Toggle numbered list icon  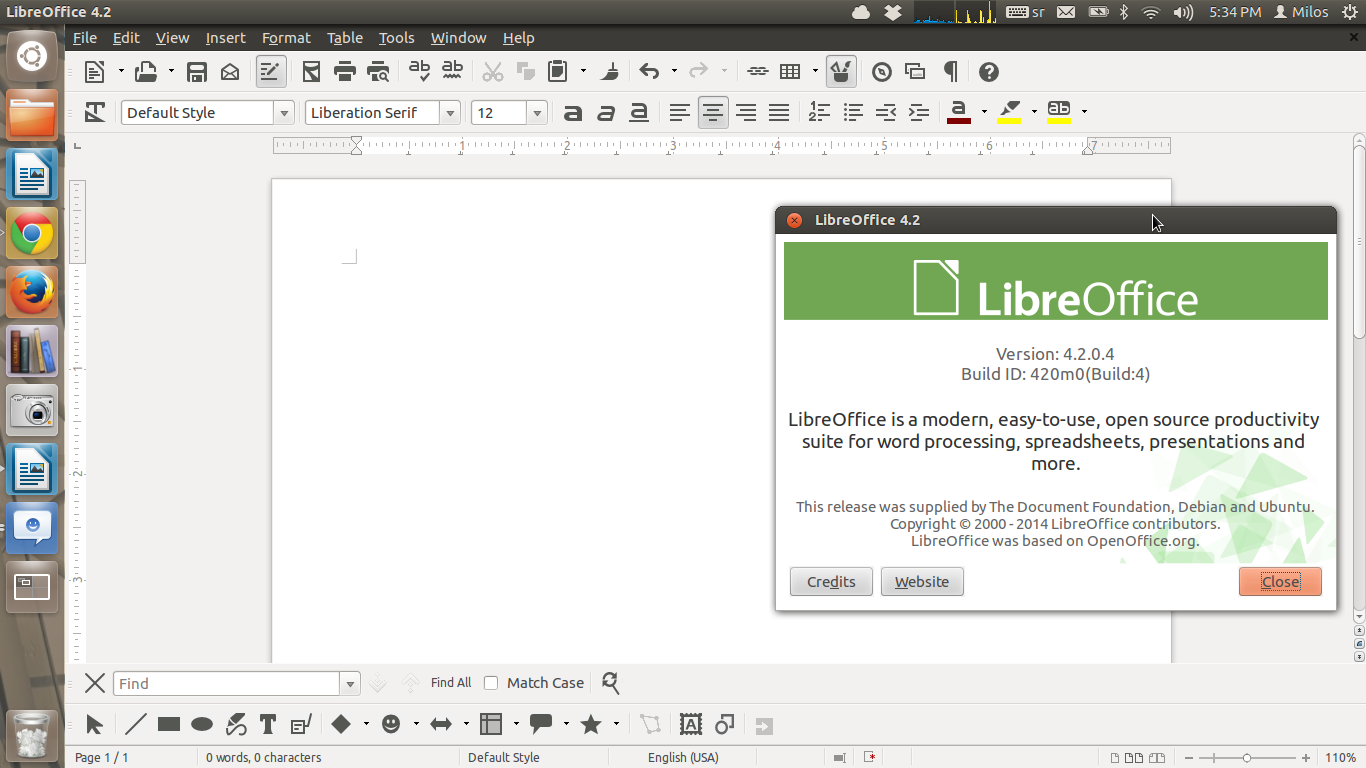819,112
